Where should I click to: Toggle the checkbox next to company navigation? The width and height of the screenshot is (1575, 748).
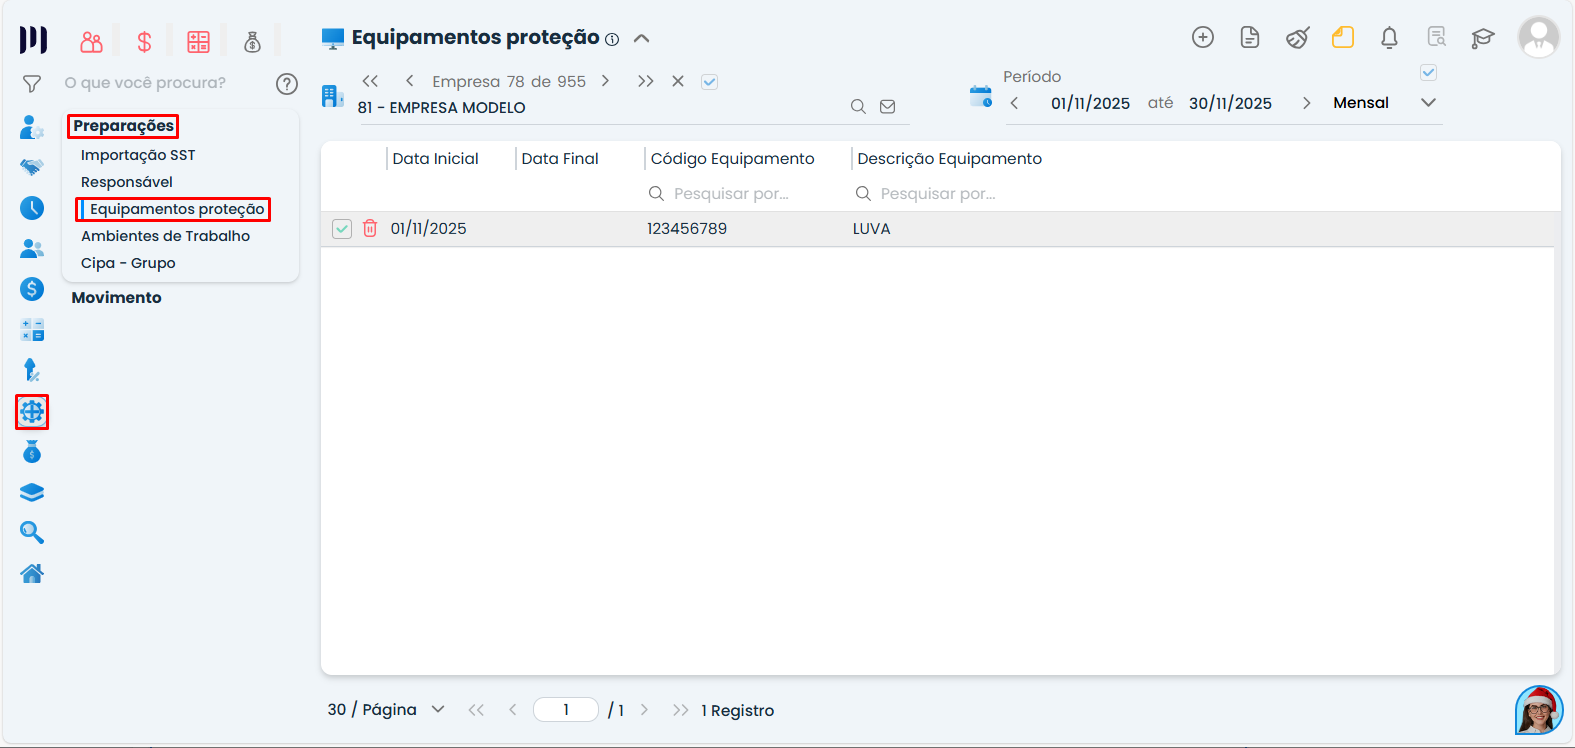pyautogui.click(x=709, y=82)
